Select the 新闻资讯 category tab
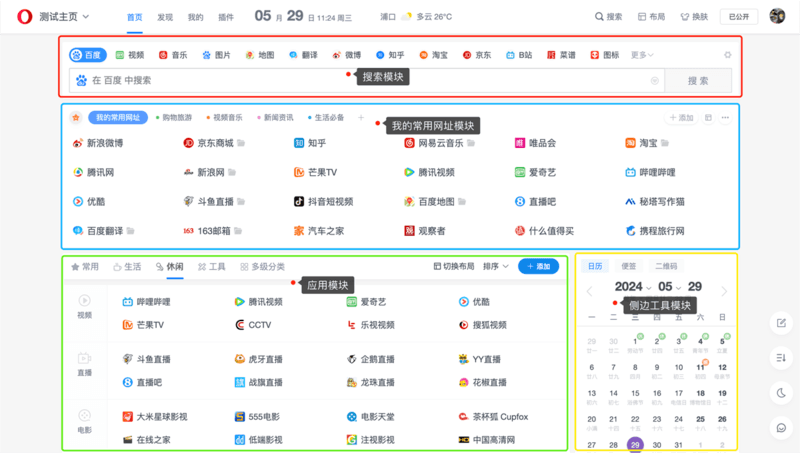 click(276, 118)
